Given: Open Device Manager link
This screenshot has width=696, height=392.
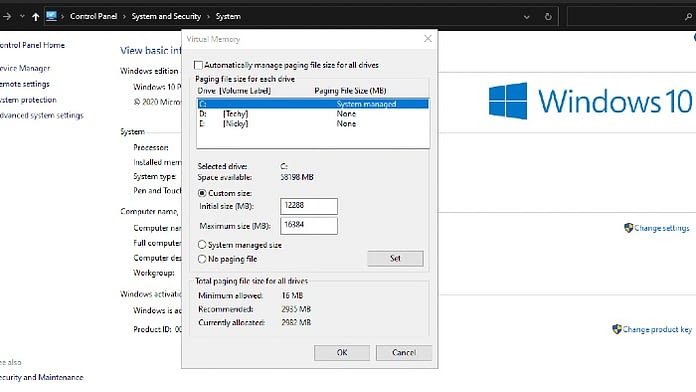Looking at the screenshot, I should coord(25,68).
